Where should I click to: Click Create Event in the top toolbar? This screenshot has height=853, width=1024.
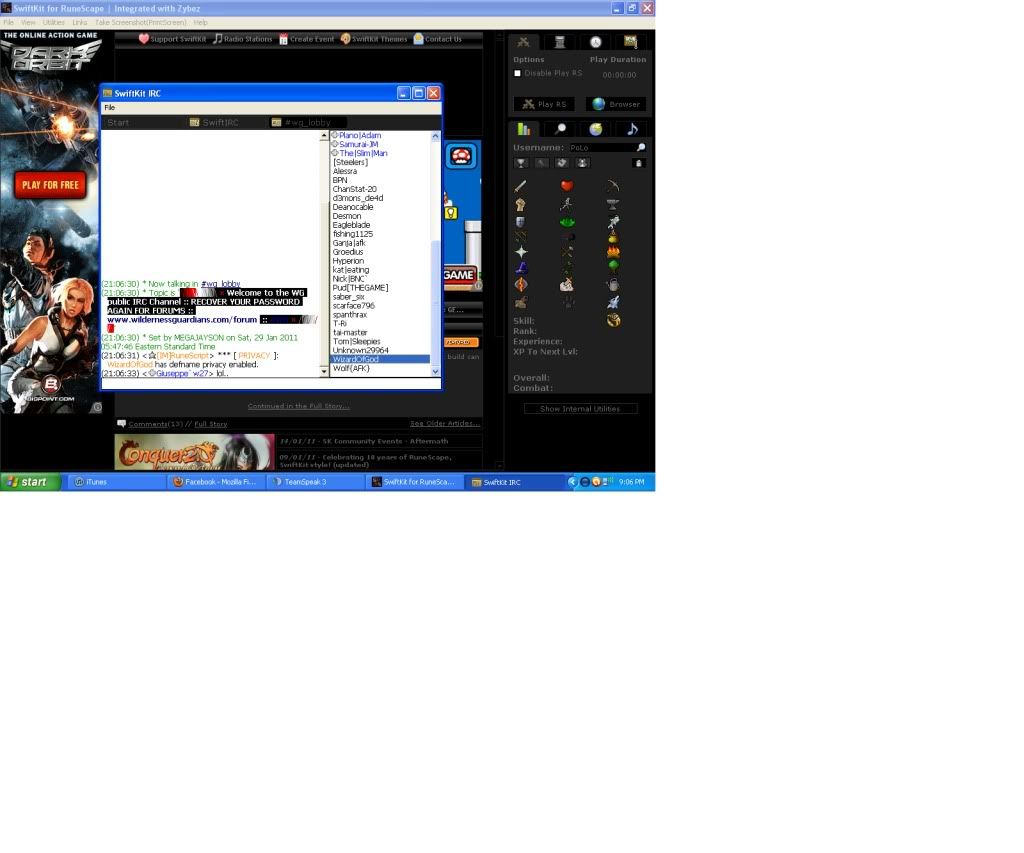(306, 39)
